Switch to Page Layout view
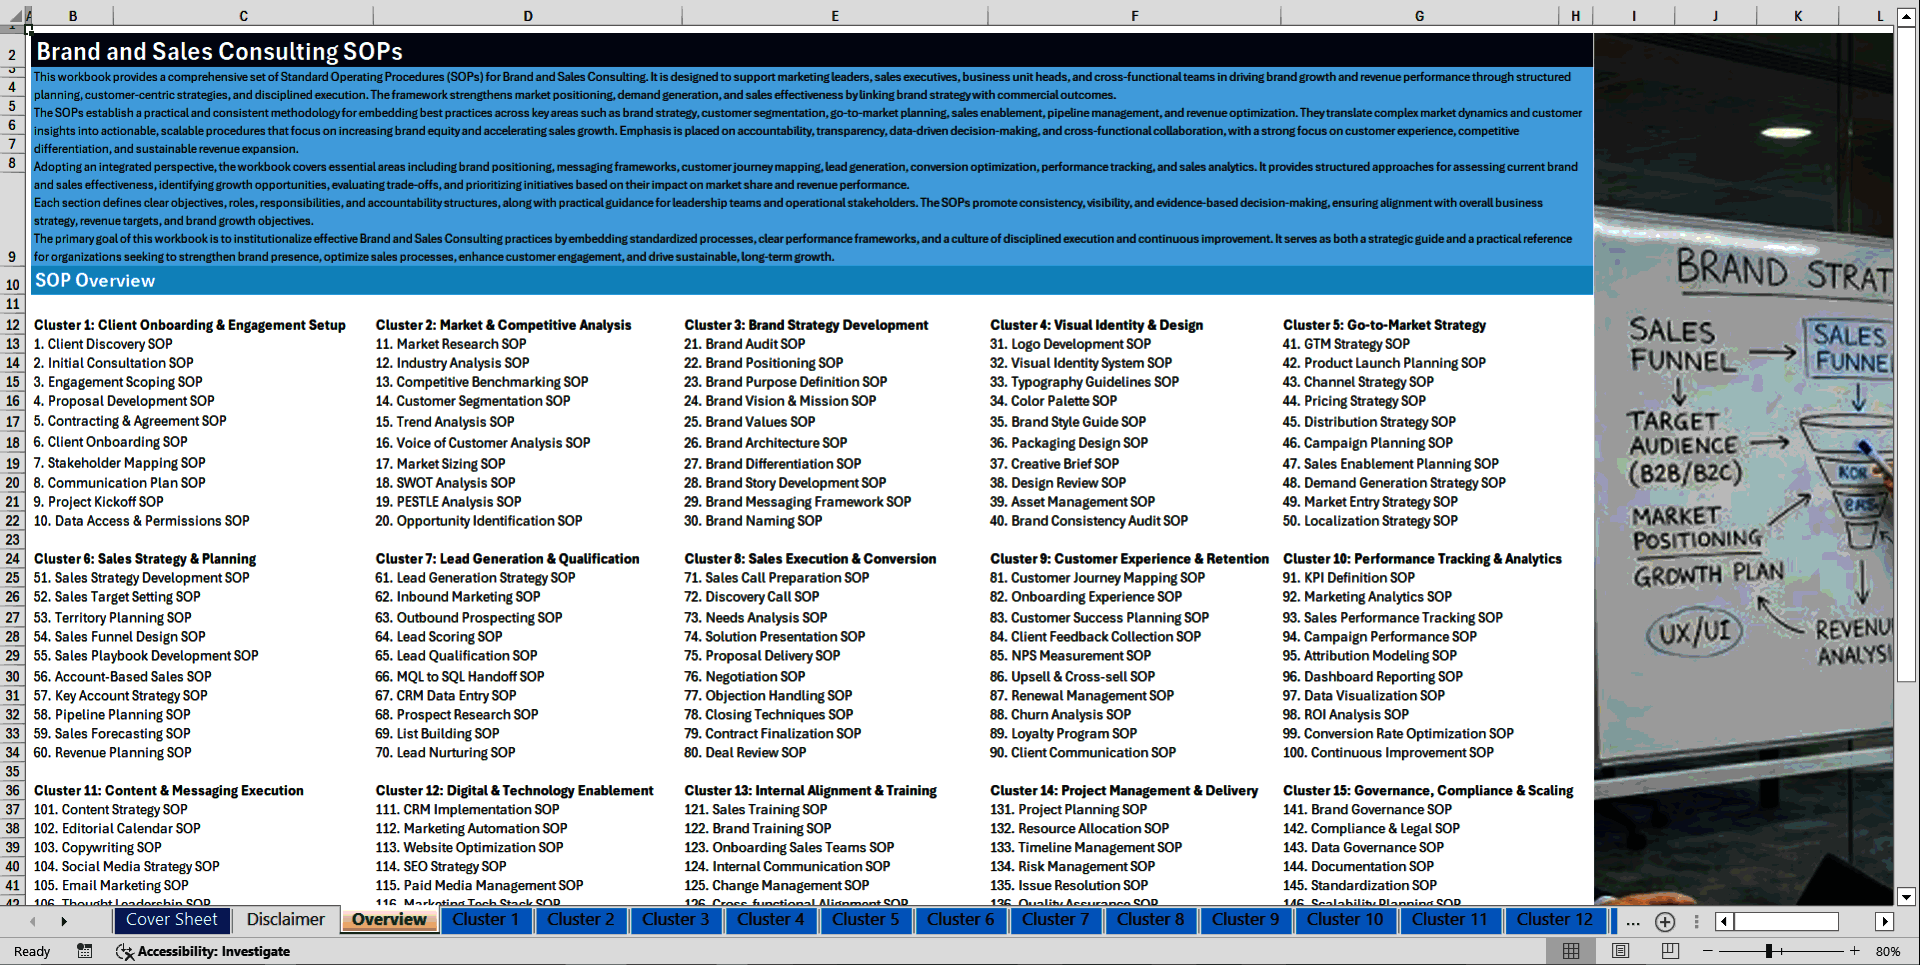1920x965 pixels. coord(1621,951)
